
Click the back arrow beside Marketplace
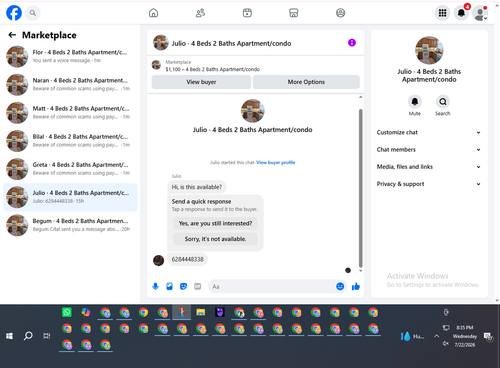click(12, 35)
